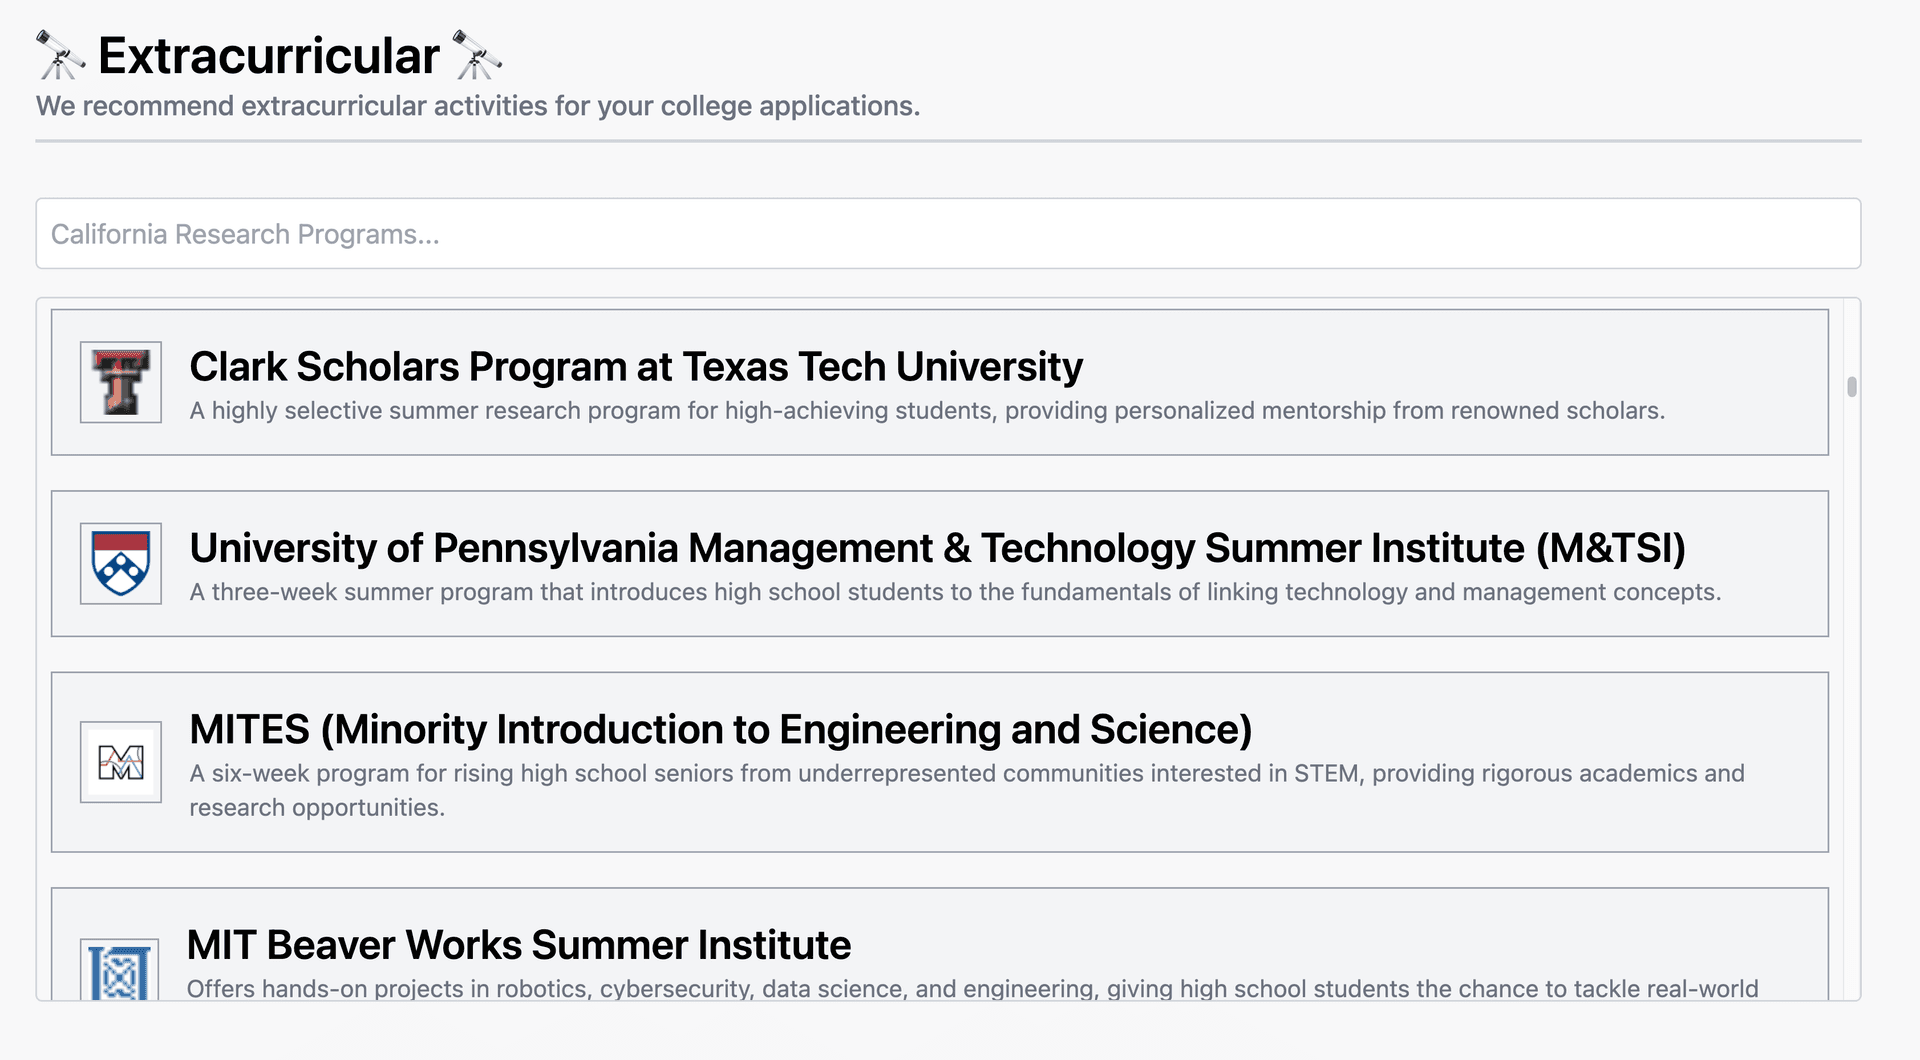
Task: Click the recommendation subtitle under Extracurricular
Action: 477,106
